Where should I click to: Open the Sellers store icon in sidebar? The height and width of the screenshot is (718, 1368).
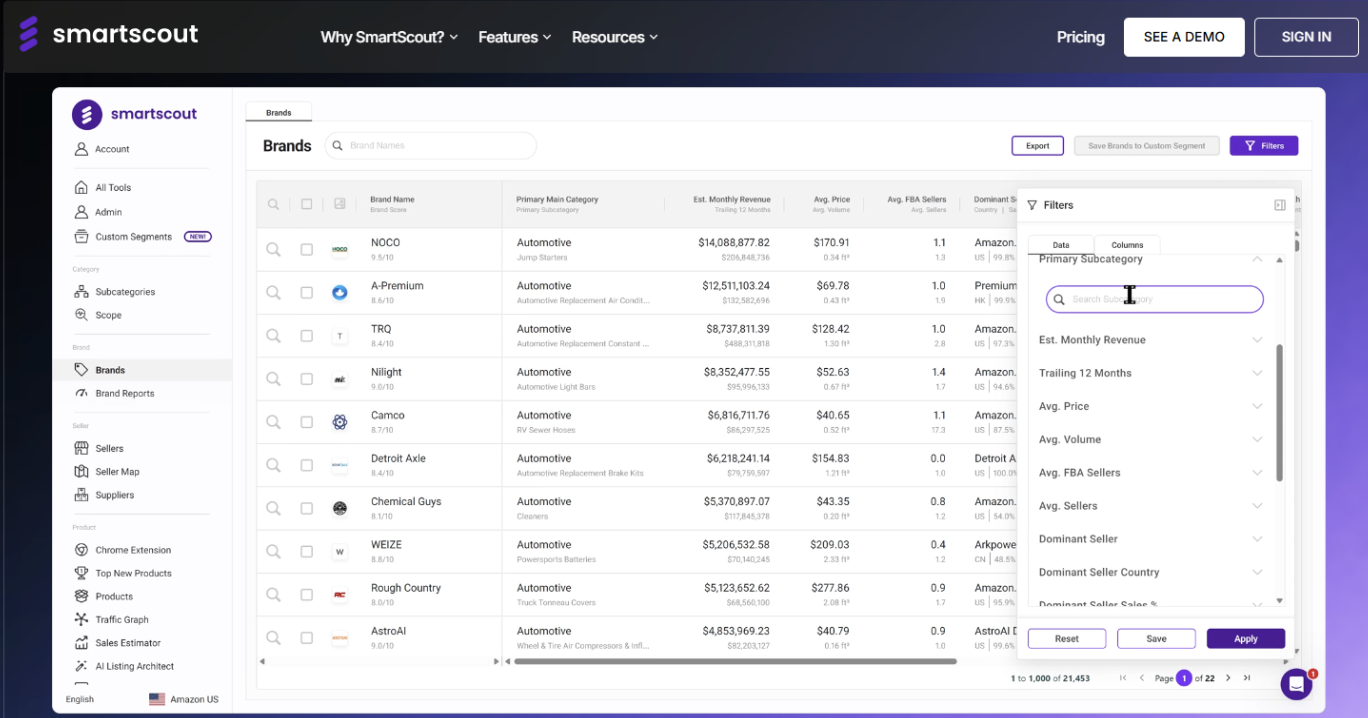82,448
